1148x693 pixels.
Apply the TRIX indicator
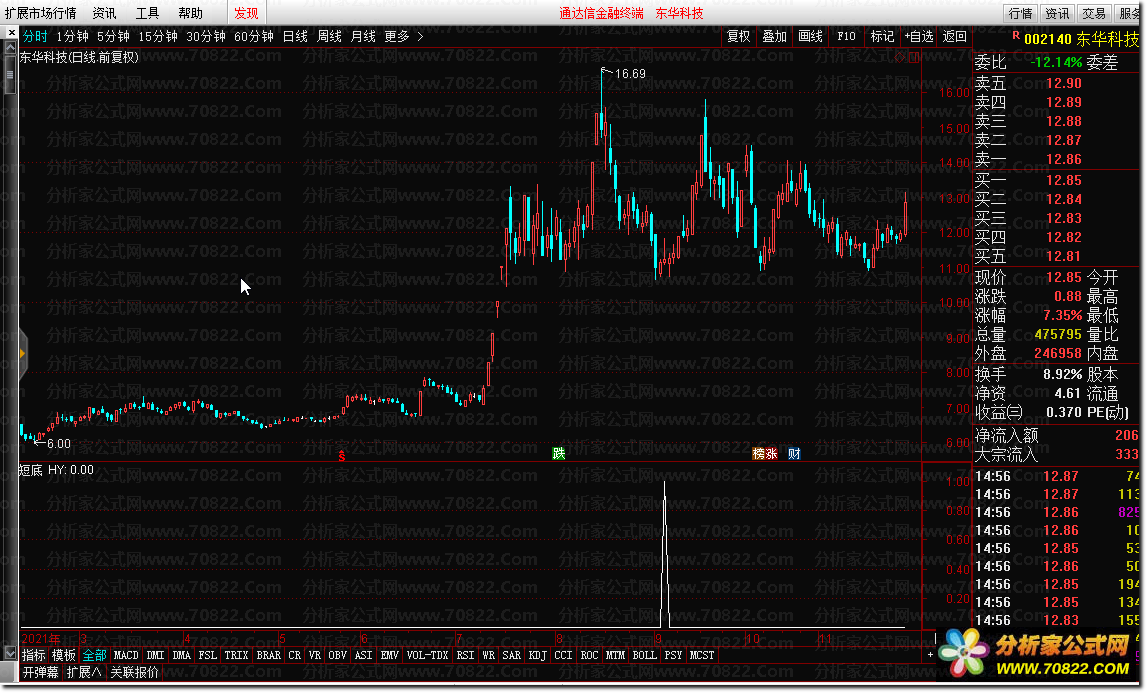point(236,655)
